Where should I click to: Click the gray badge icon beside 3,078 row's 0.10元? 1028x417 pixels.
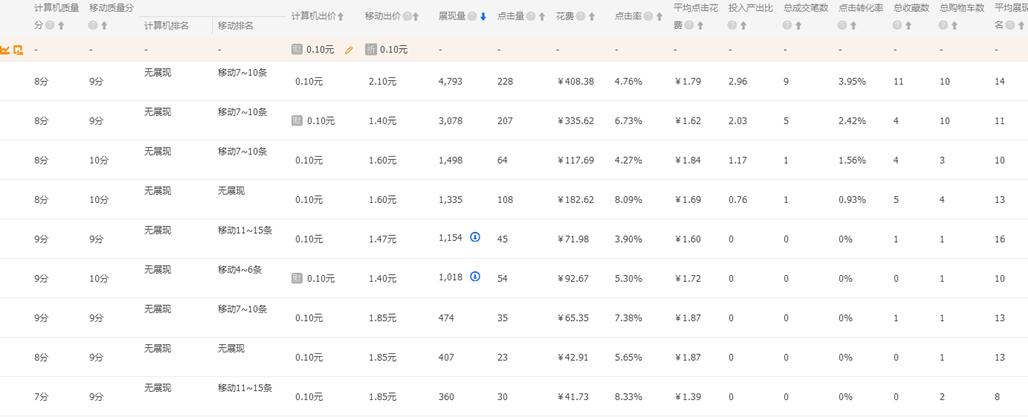(296, 120)
